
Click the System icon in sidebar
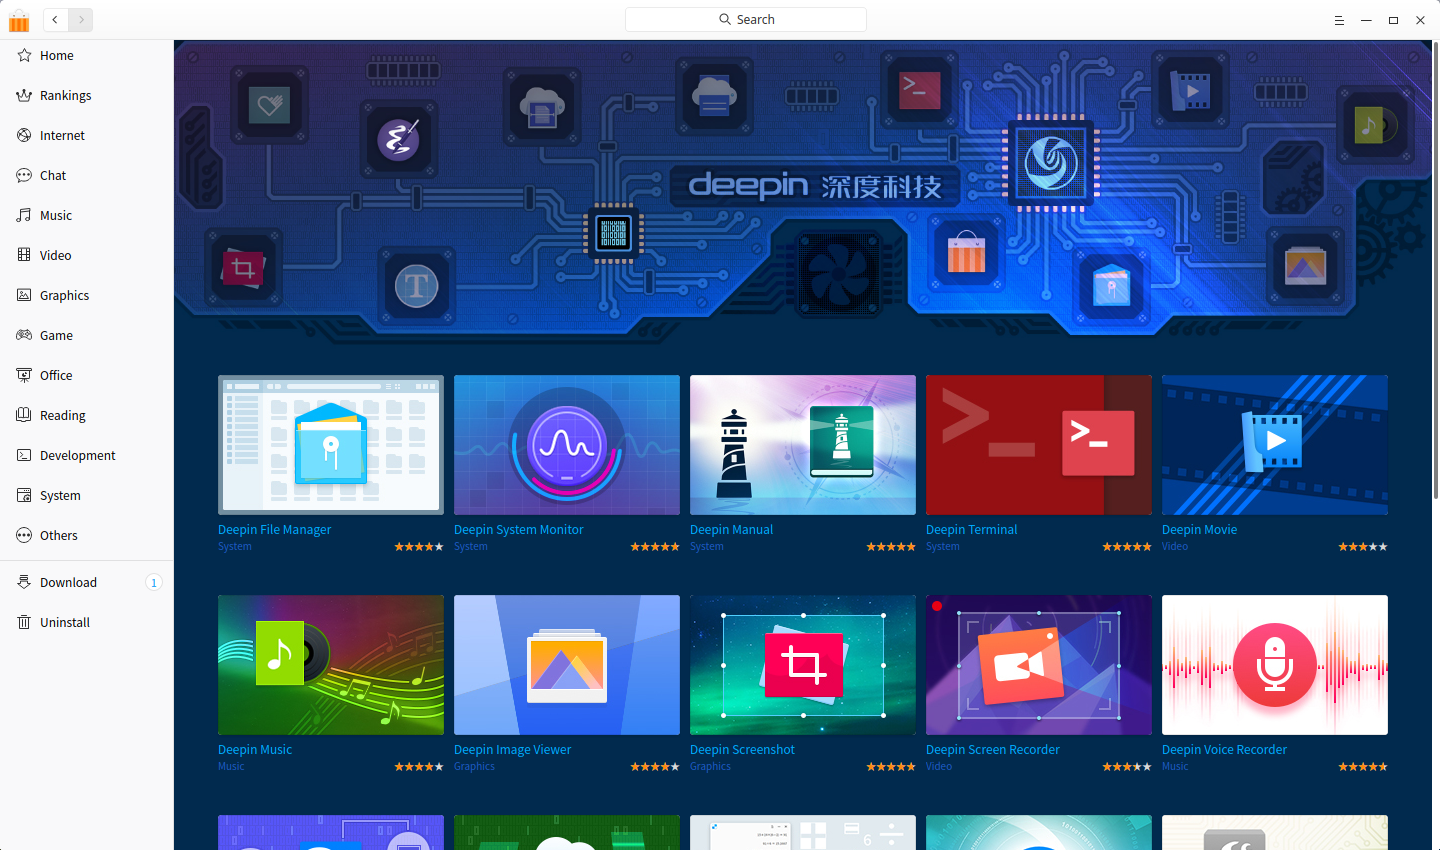[x=24, y=495]
